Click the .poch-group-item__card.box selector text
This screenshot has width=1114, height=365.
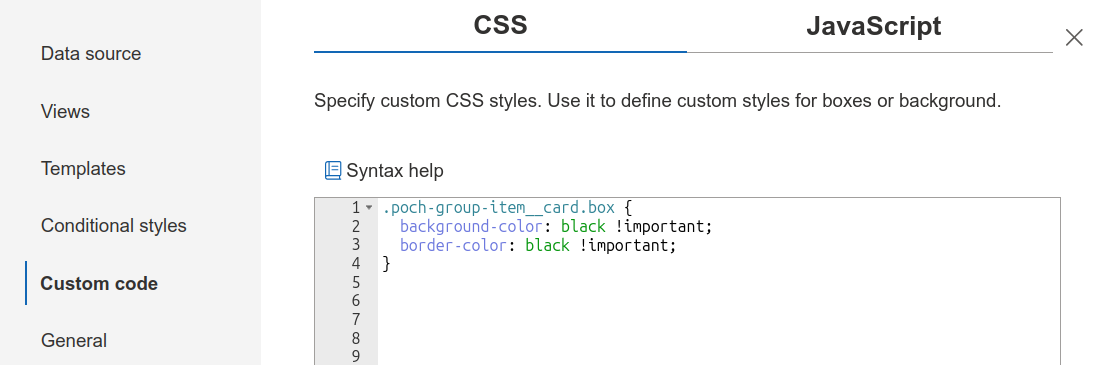tap(499, 208)
